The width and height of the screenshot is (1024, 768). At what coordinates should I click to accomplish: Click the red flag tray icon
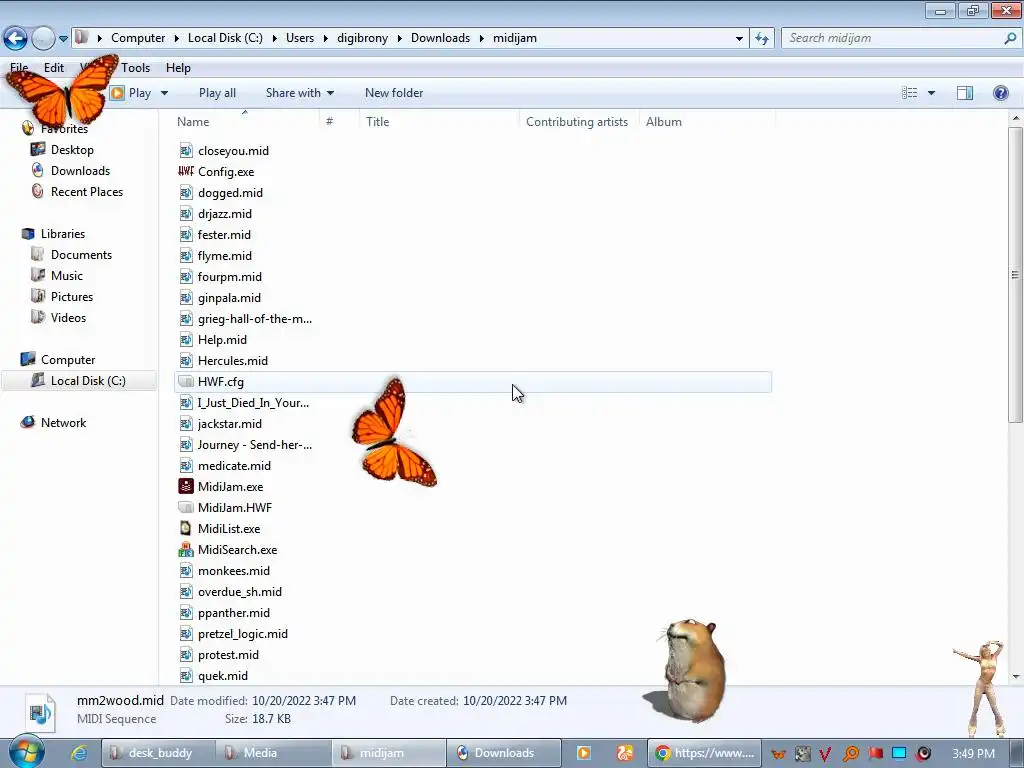[x=875, y=754]
